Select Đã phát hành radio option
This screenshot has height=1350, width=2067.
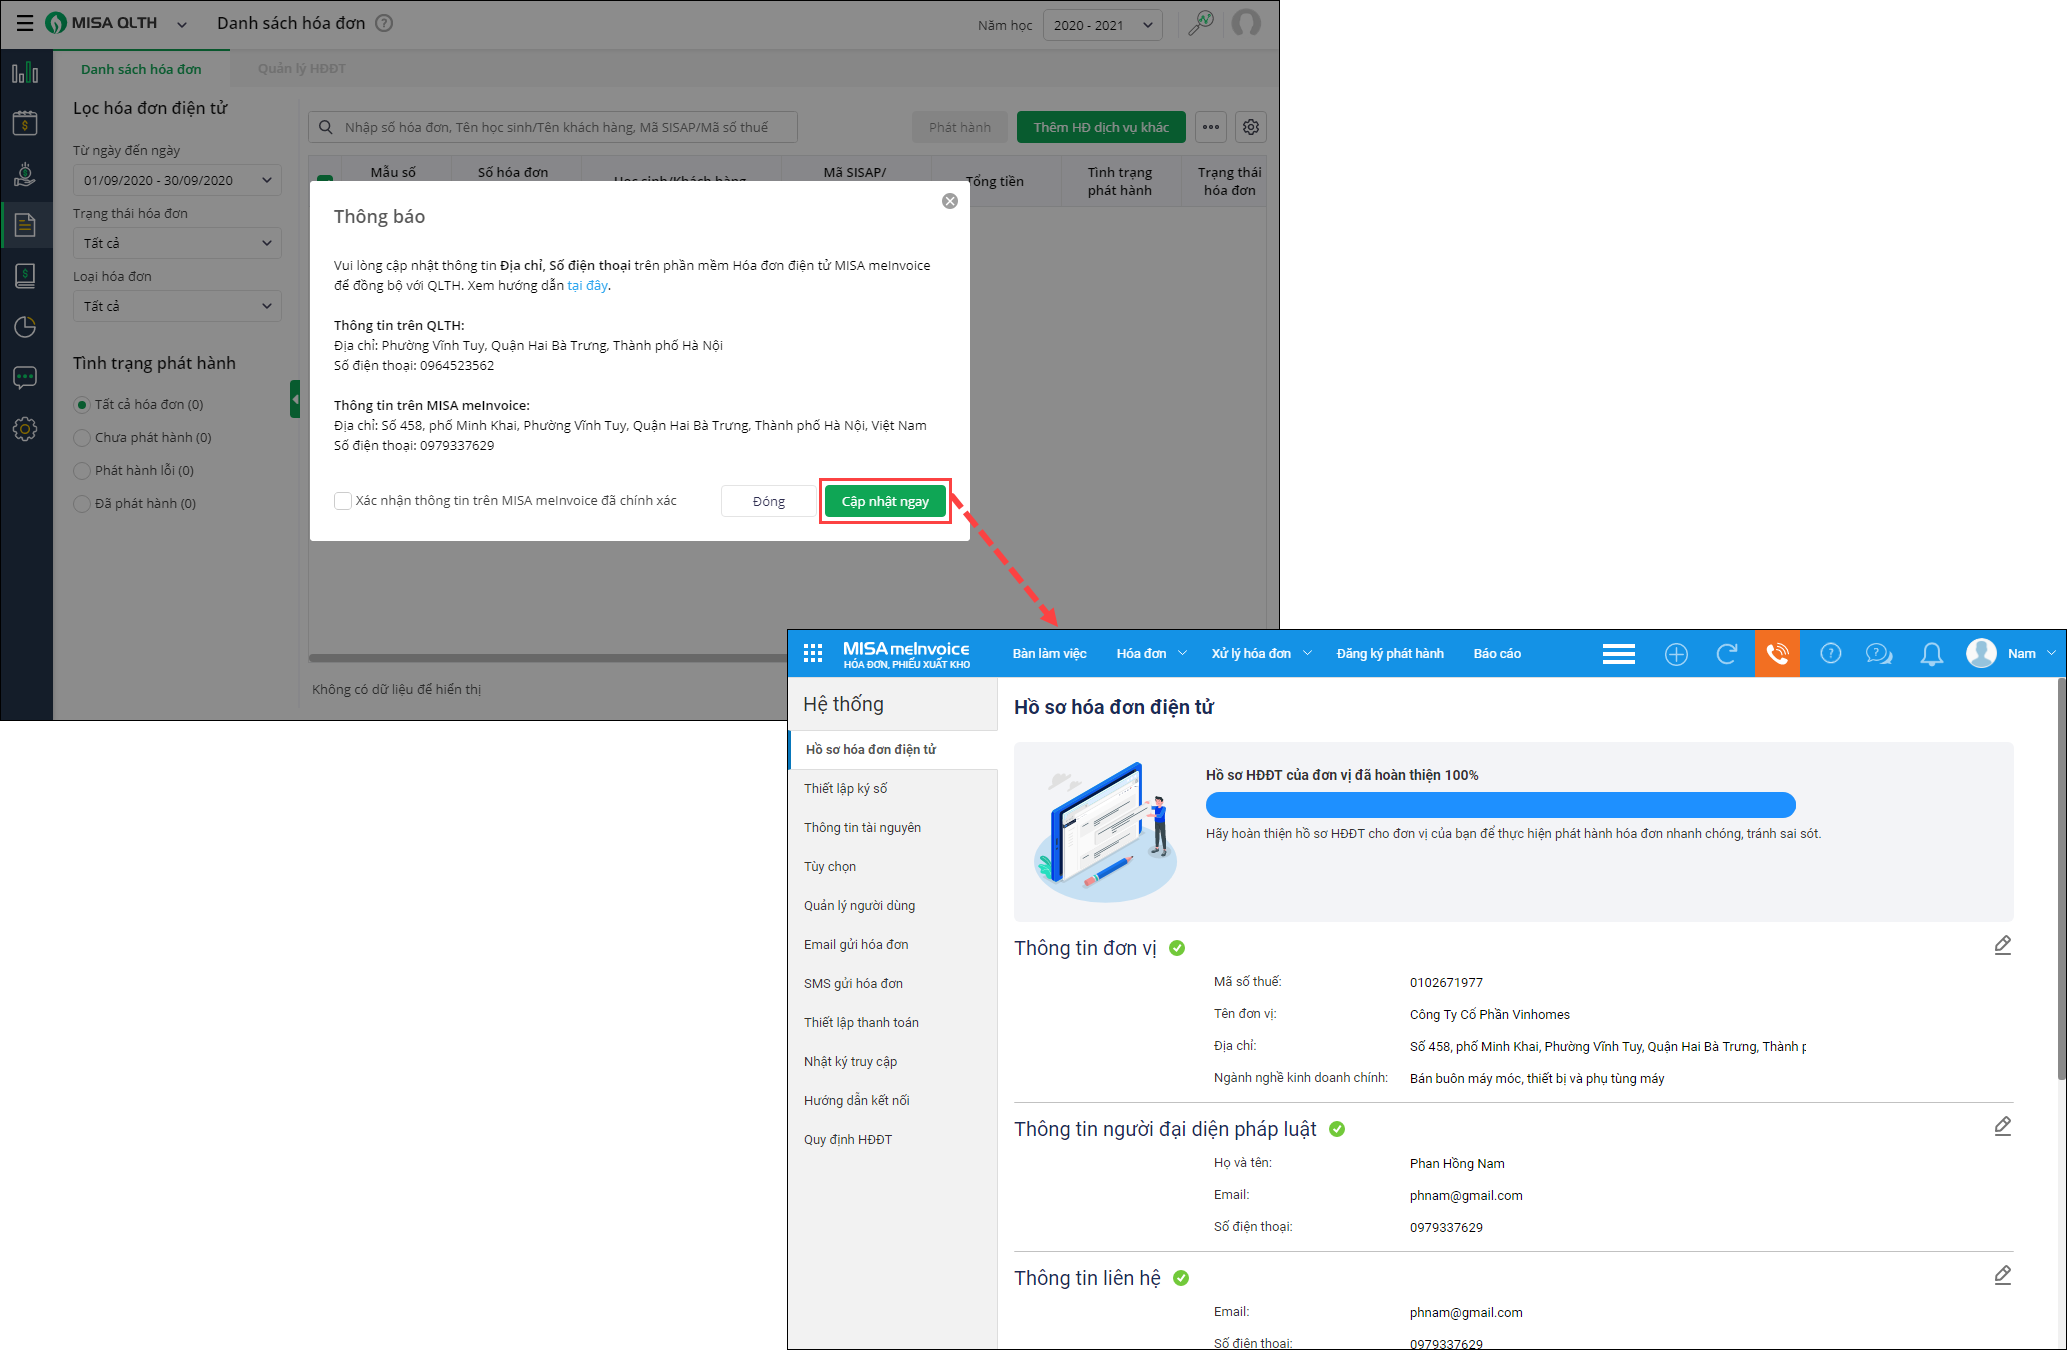click(83, 504)
